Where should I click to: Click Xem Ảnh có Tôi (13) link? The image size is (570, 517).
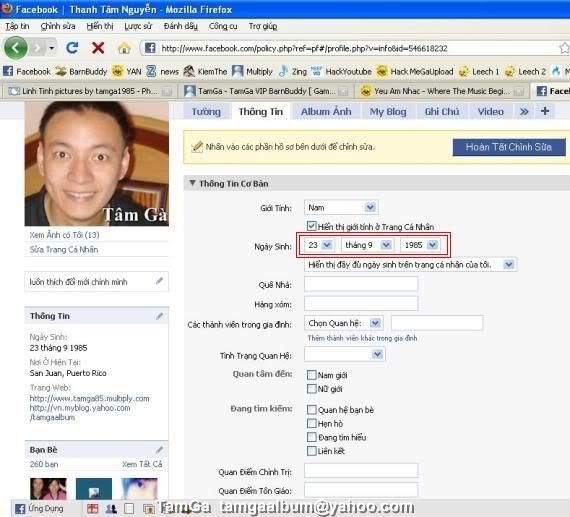(64, 235)
